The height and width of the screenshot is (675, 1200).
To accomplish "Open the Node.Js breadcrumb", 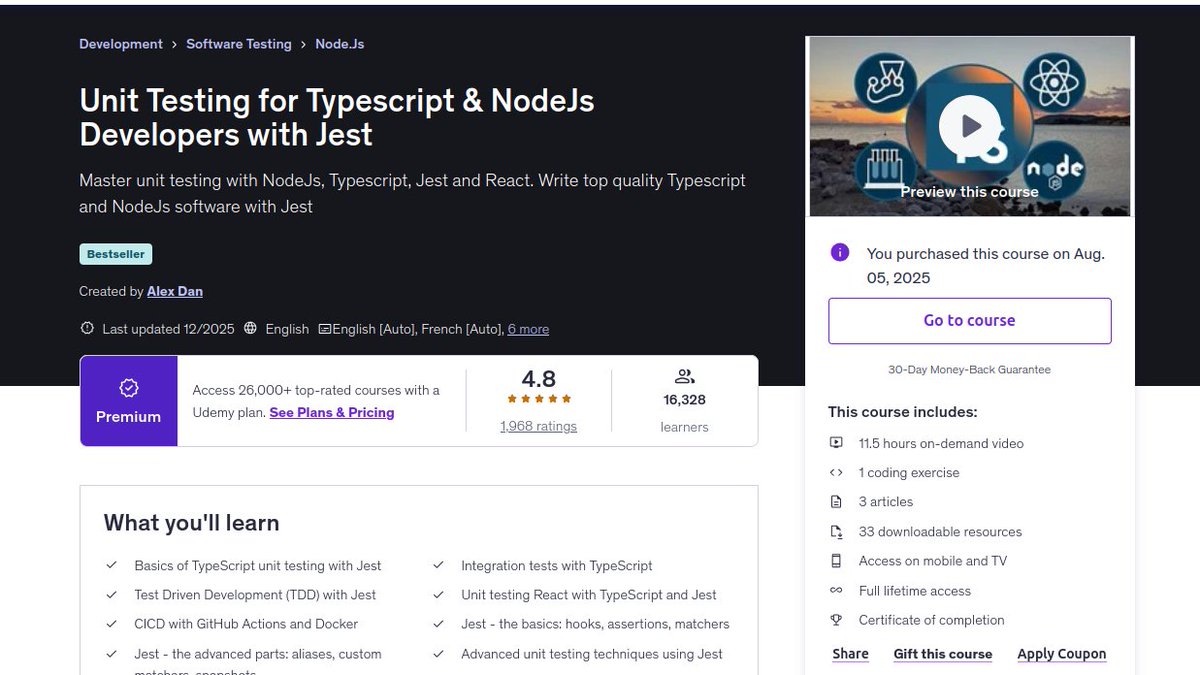I will coord(340,44).
